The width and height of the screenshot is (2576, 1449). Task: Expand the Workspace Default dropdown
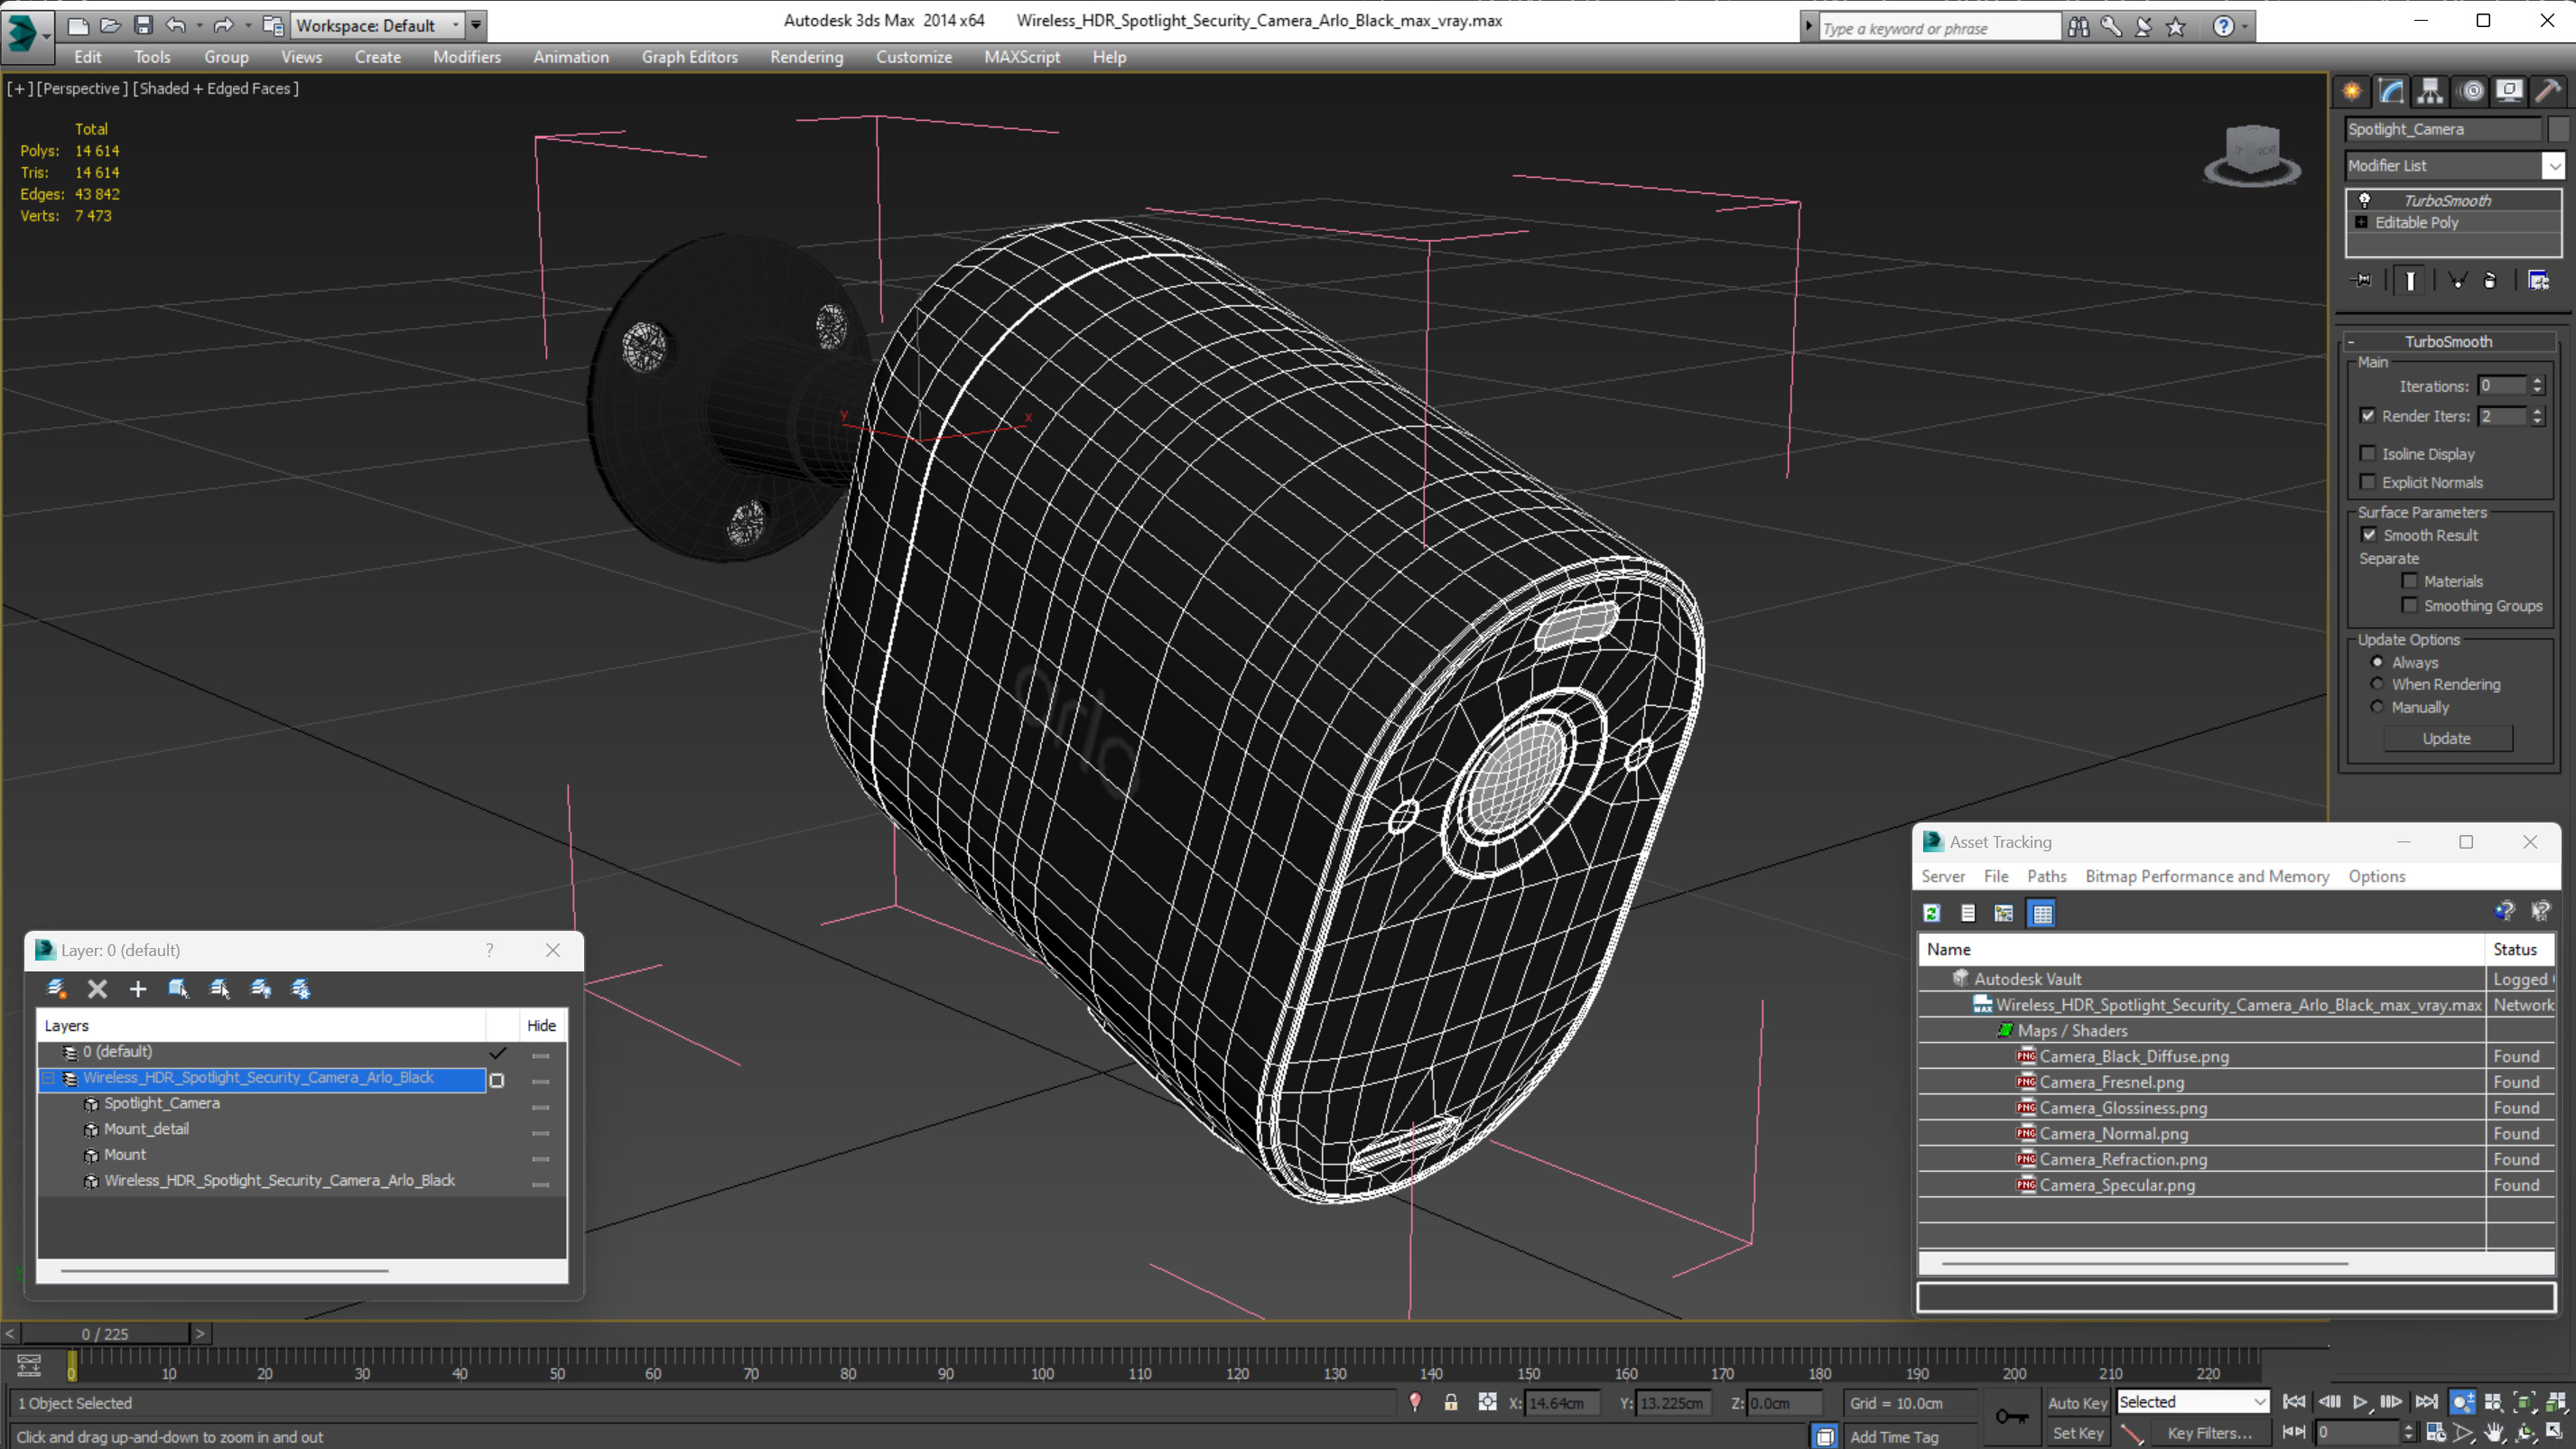point(455,25)
